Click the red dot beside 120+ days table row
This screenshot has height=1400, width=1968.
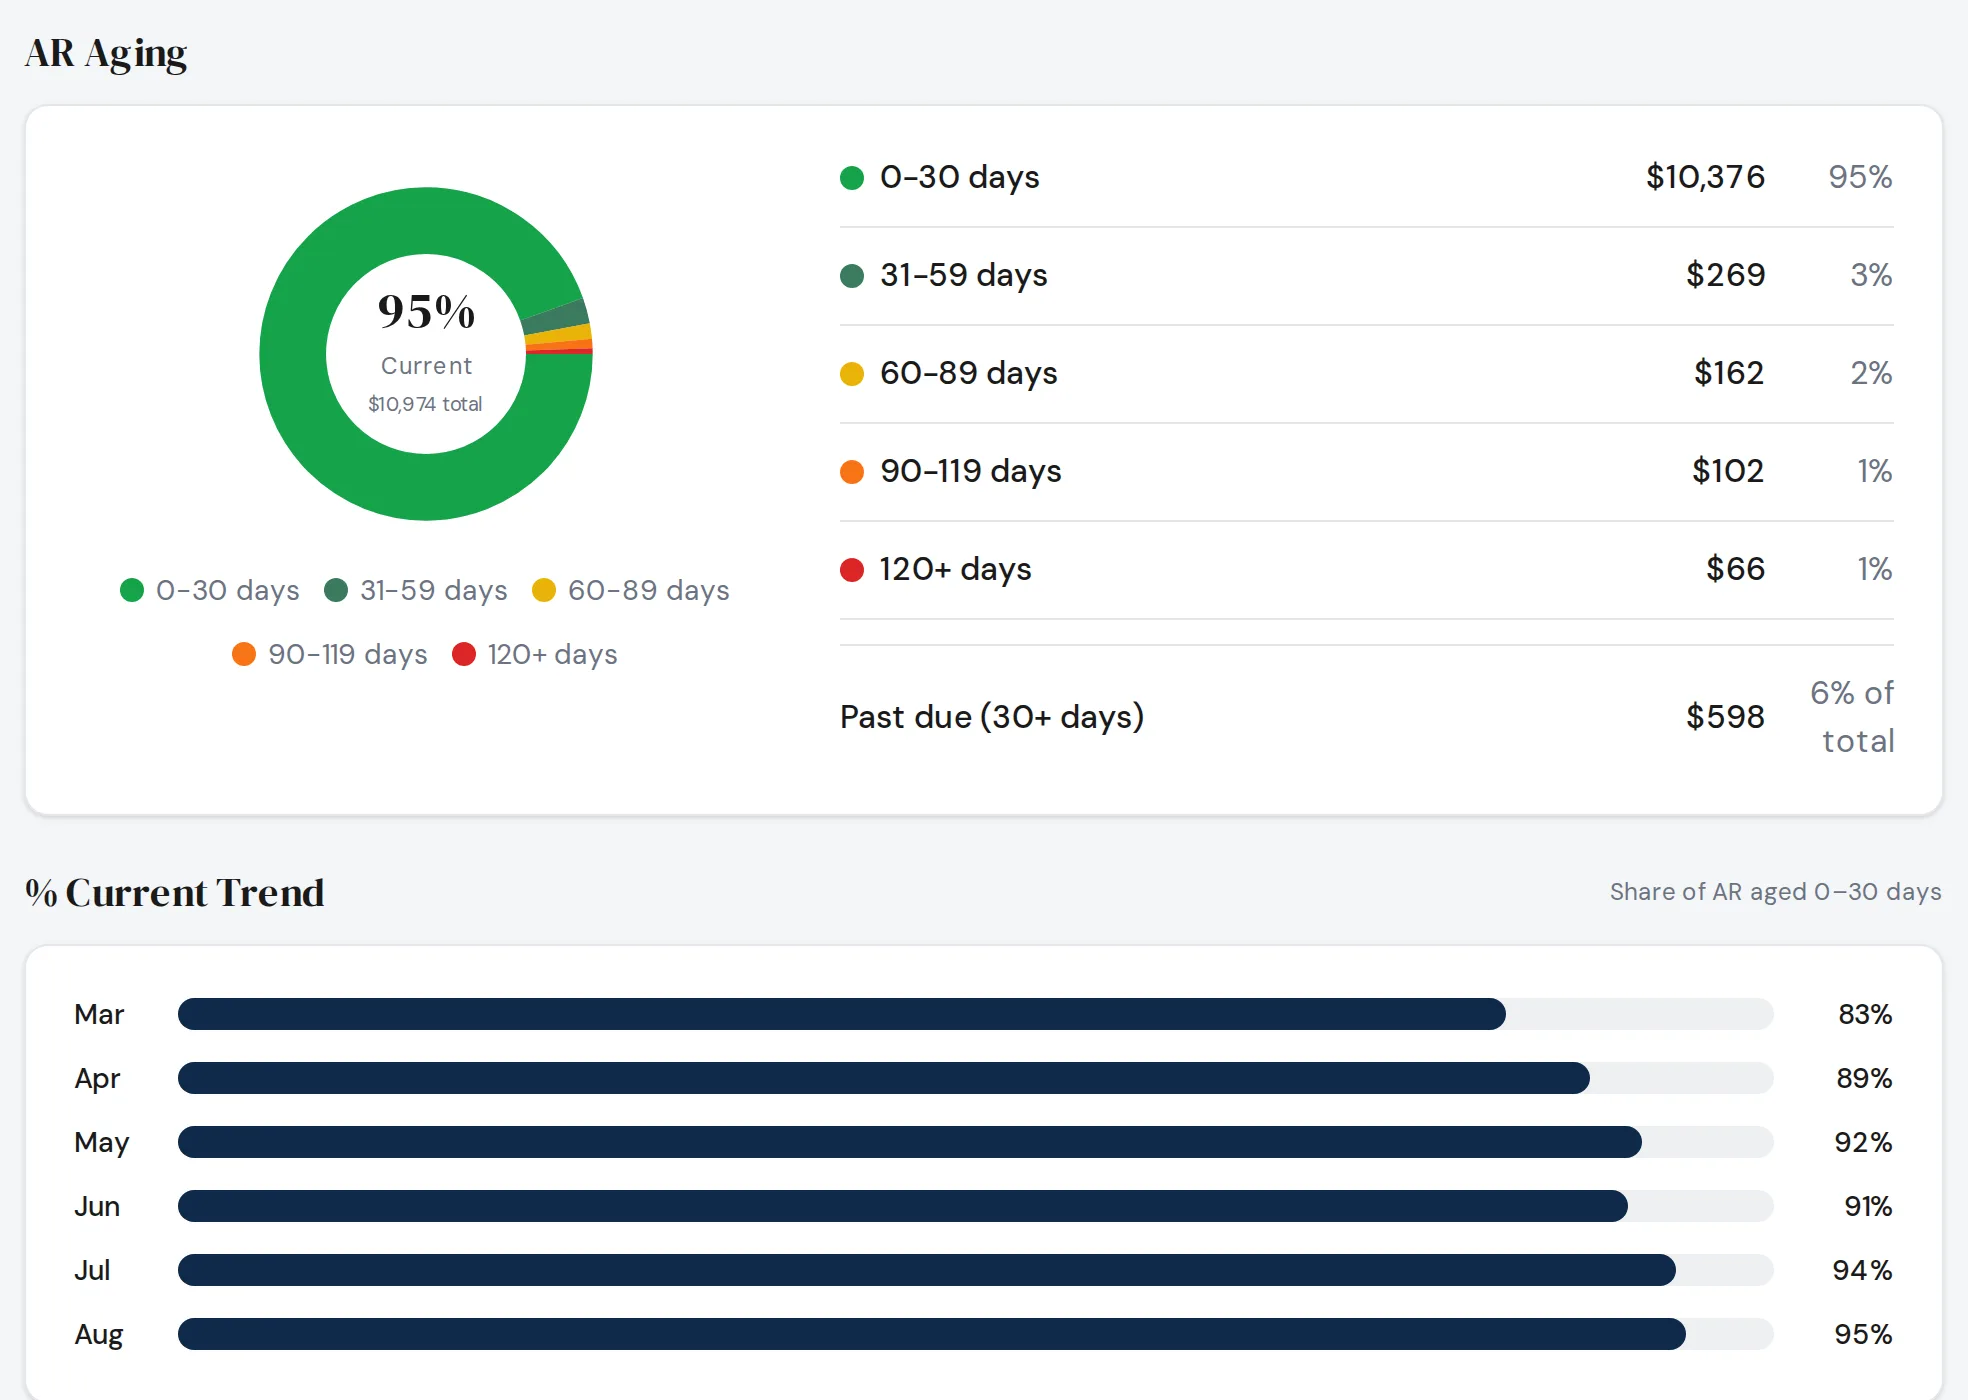[852, 570]
